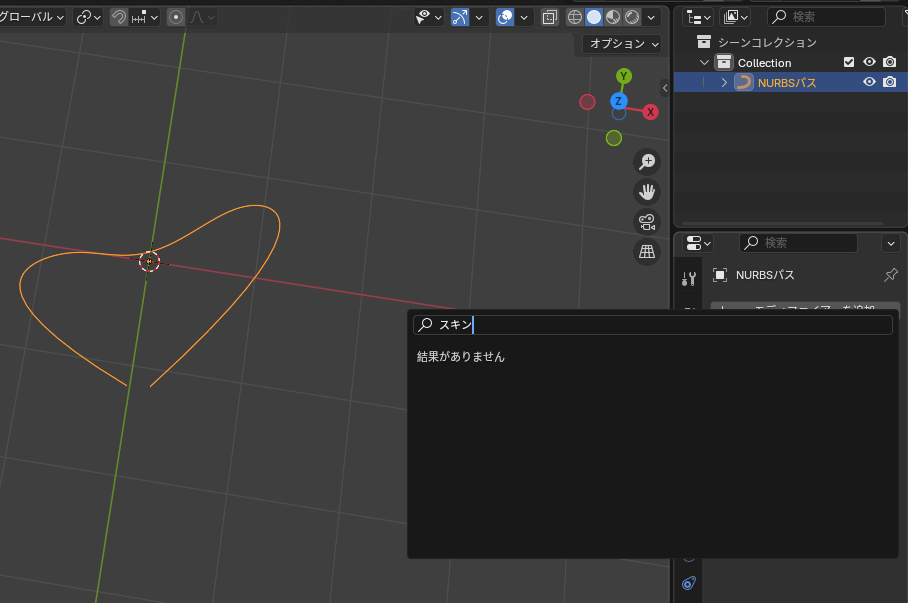Click the red X axis on the gizmo

point(651,112)
